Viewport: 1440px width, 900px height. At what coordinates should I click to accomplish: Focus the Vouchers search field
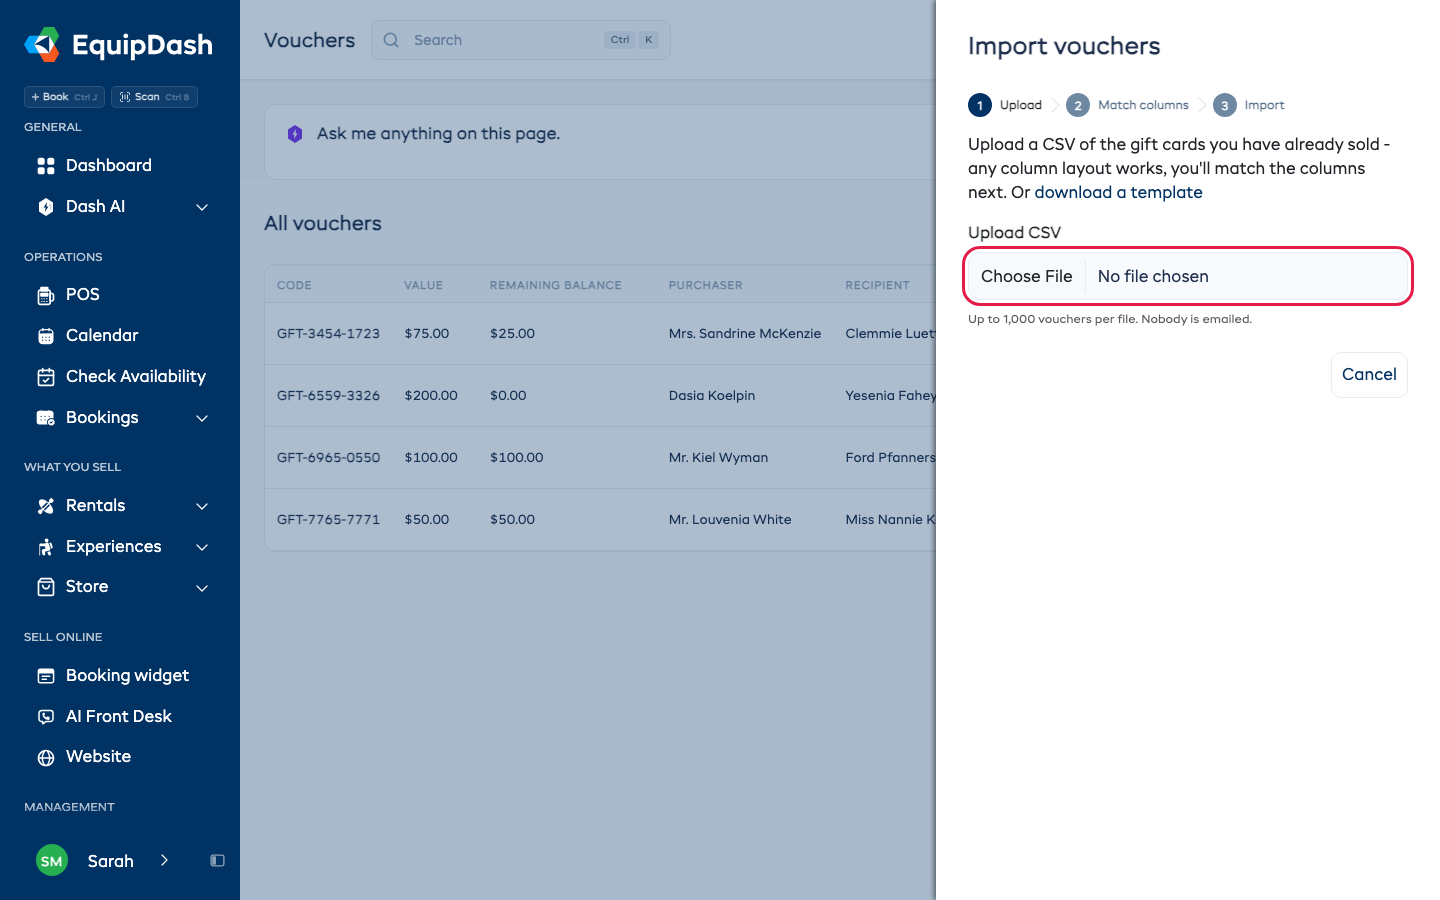coord(521,40)
